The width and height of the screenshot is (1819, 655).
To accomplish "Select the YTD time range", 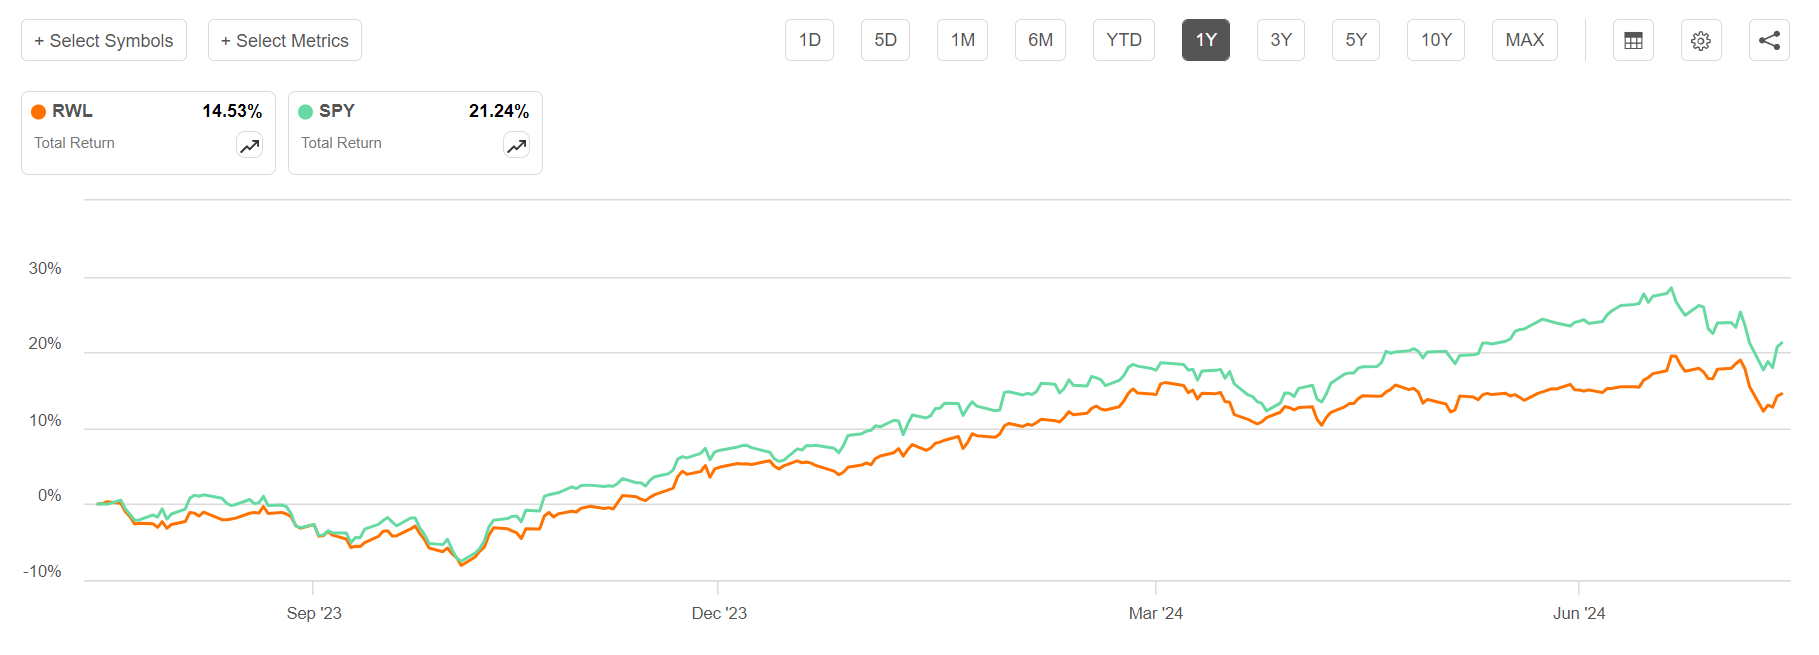I will [x=1123, y=40].
